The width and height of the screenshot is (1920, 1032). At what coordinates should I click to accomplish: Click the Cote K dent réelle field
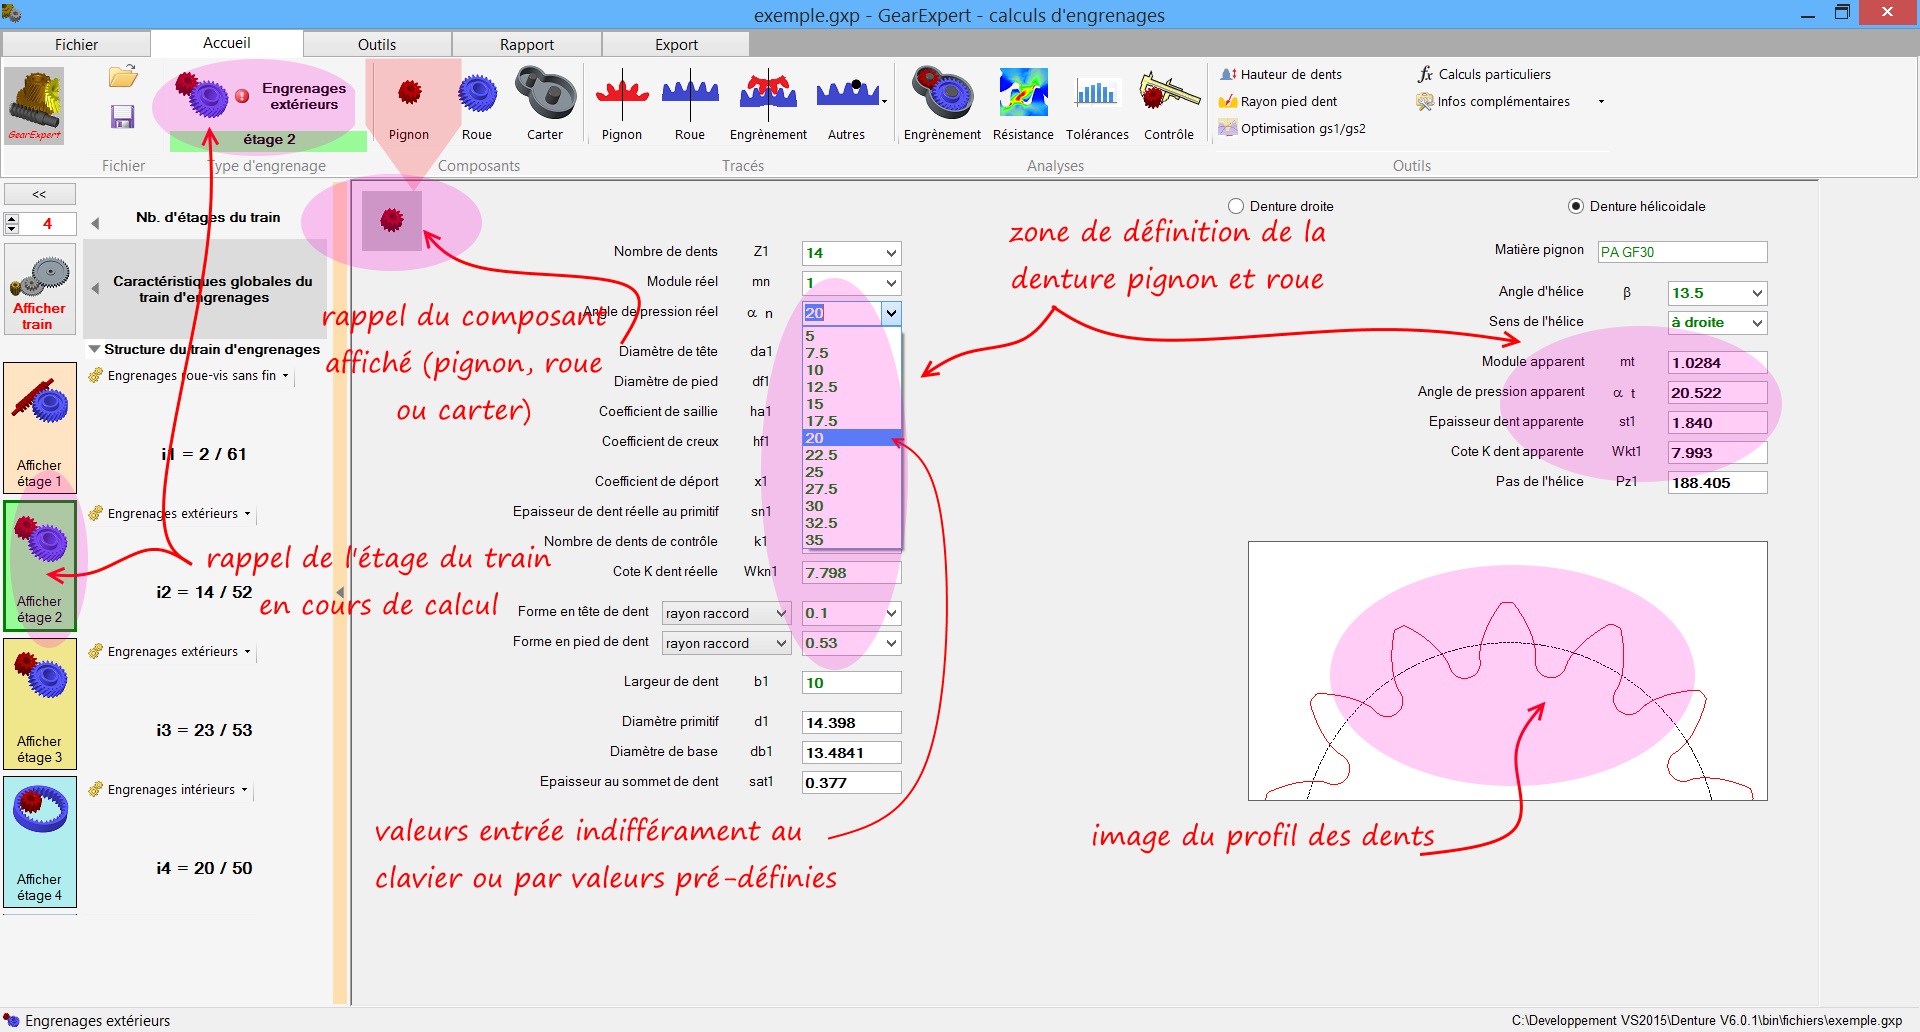tap(851, 573)
